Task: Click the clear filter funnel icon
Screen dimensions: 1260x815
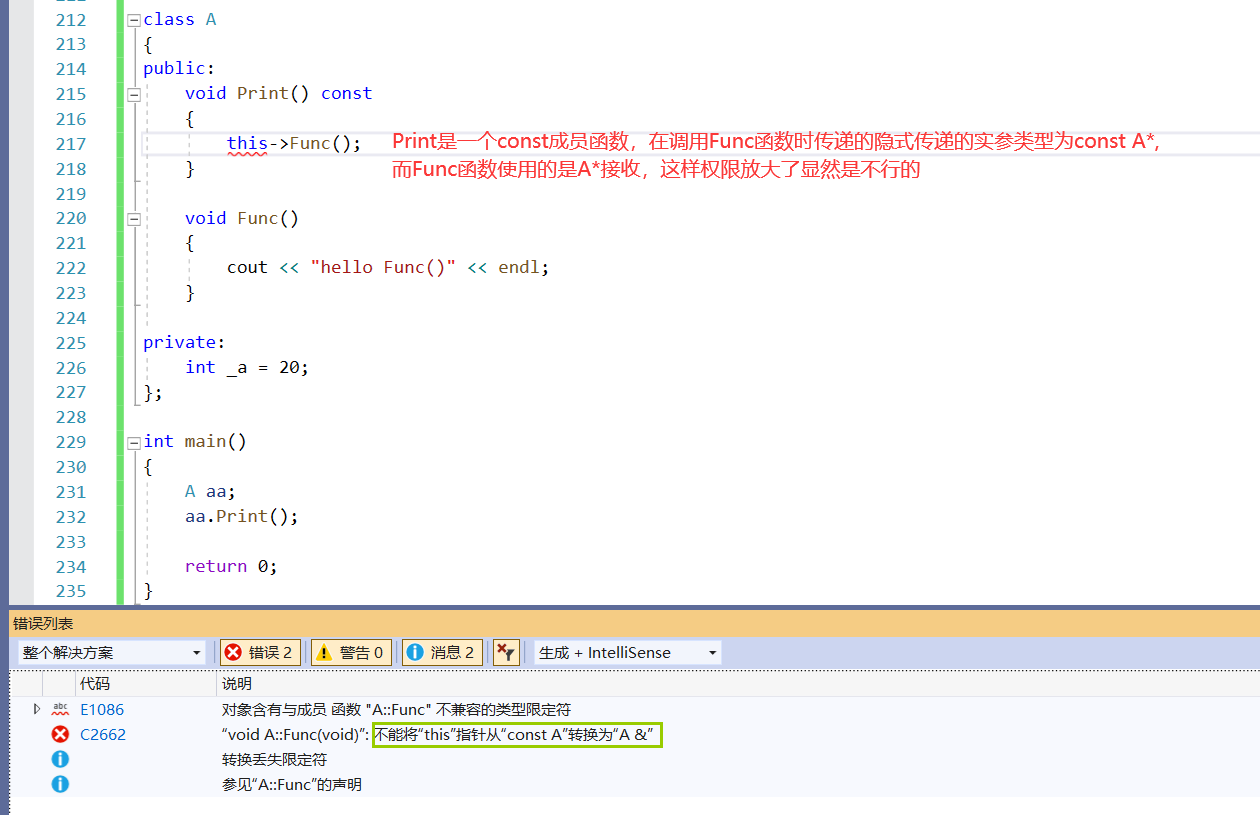Action: click(506, 653)
